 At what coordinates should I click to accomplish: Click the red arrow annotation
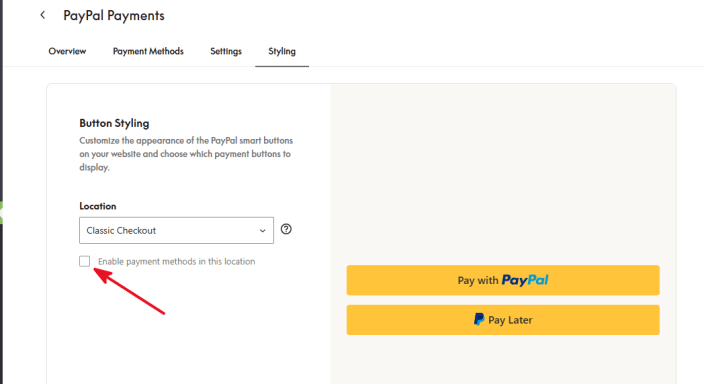coord(129,291)
